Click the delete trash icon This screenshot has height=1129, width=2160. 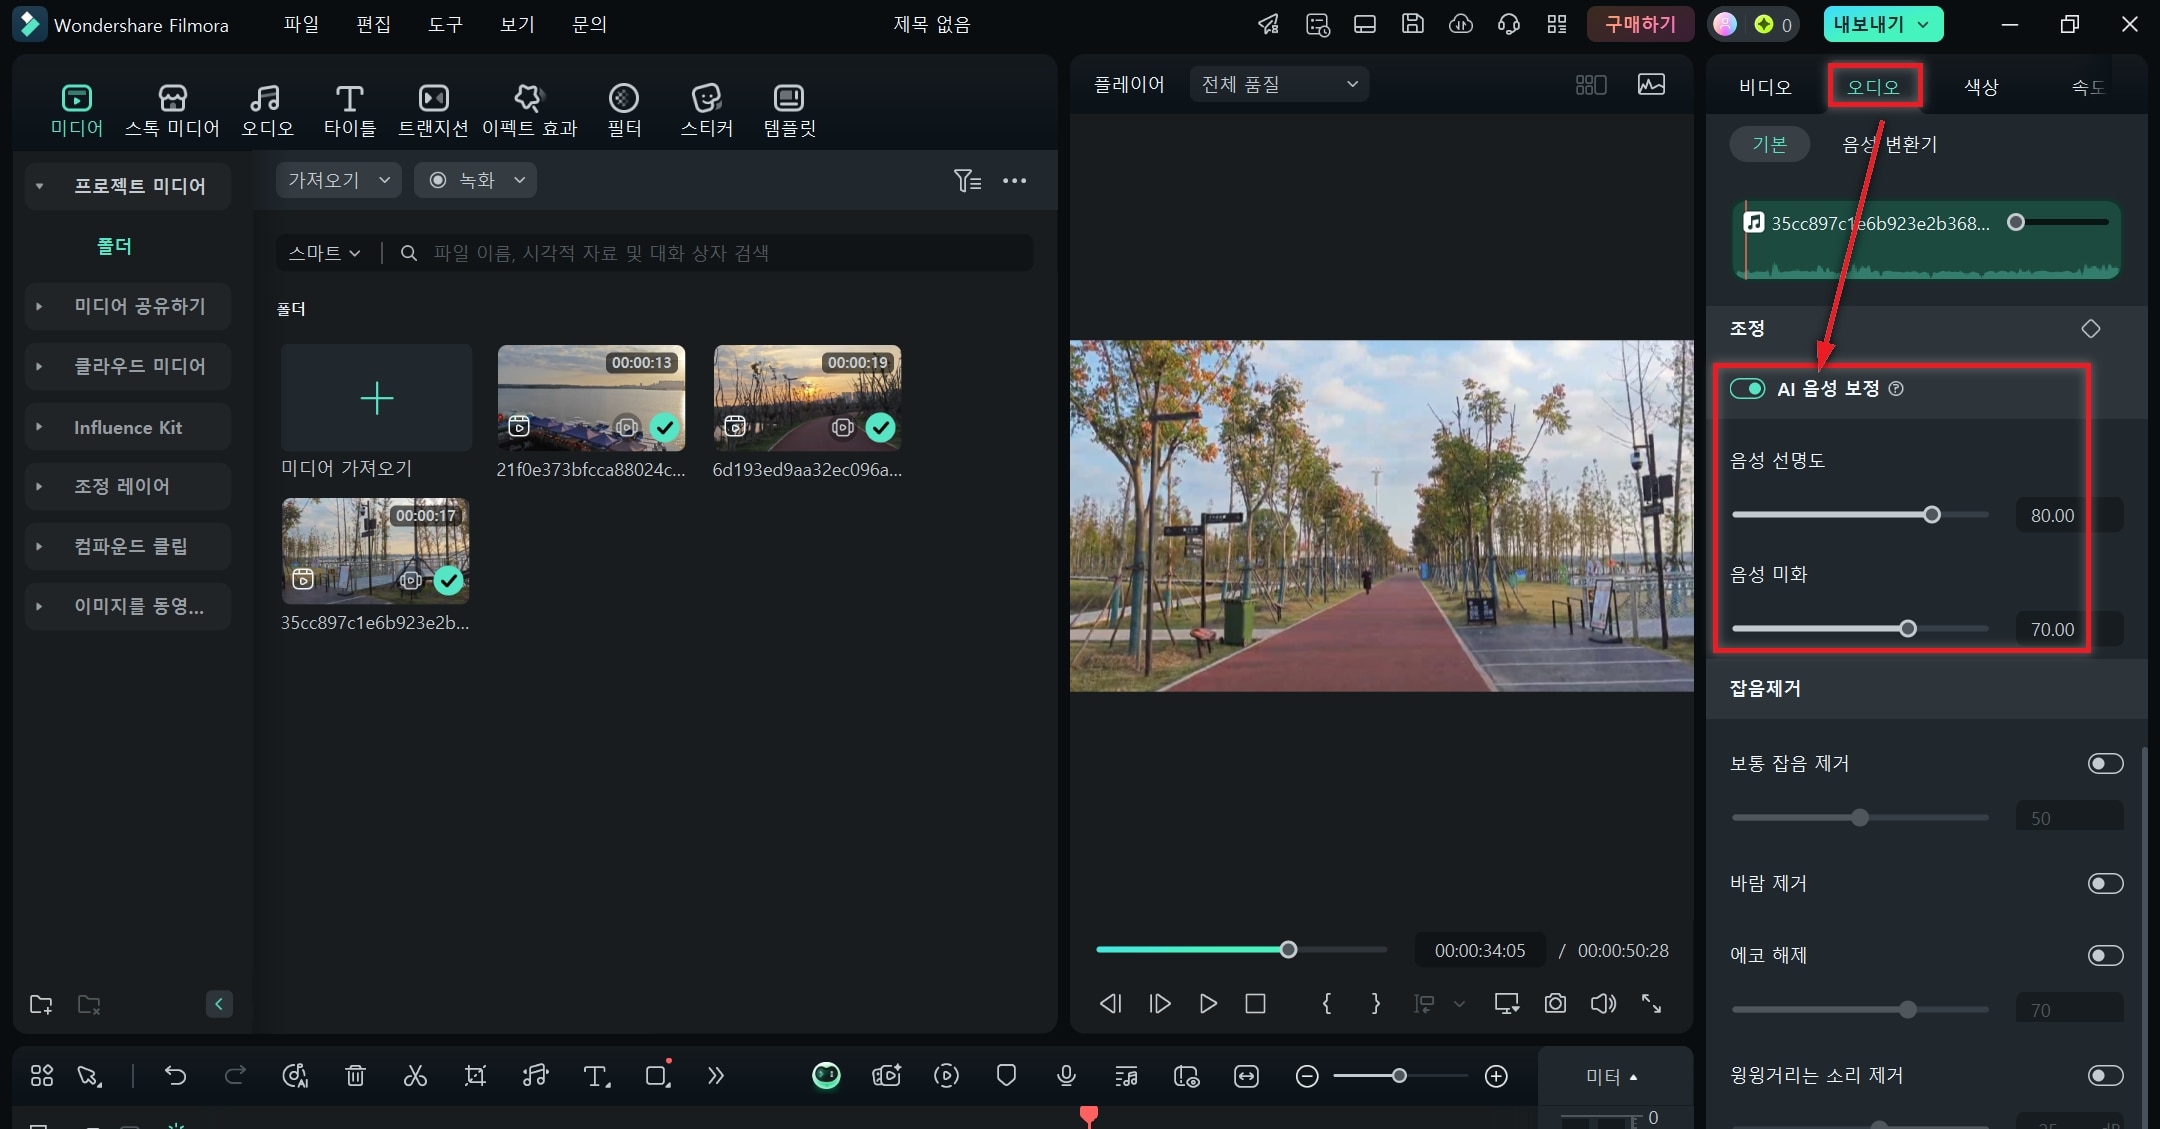(x=355, y=1076)
